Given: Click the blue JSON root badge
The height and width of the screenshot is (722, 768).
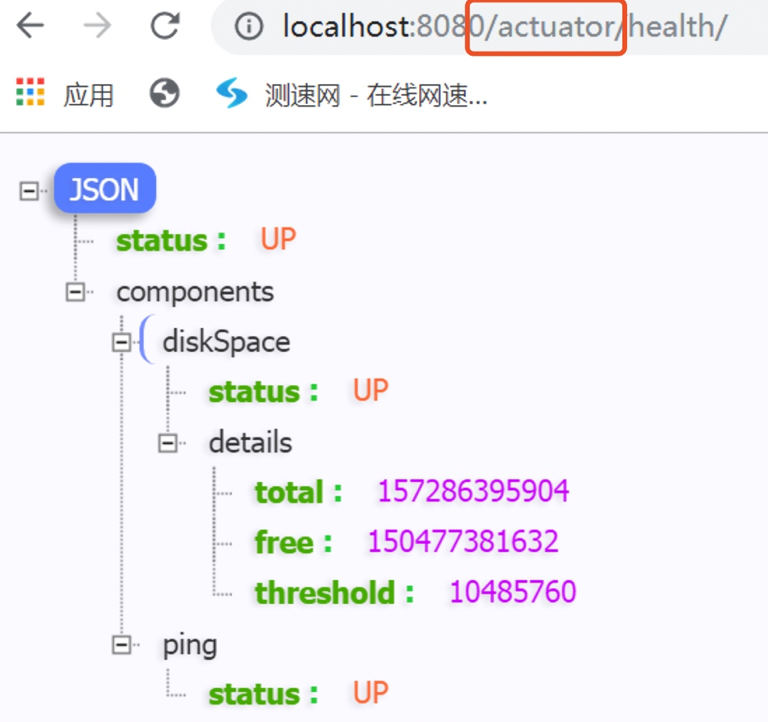Looking at the screenshot, I should (x=105, y=189).
